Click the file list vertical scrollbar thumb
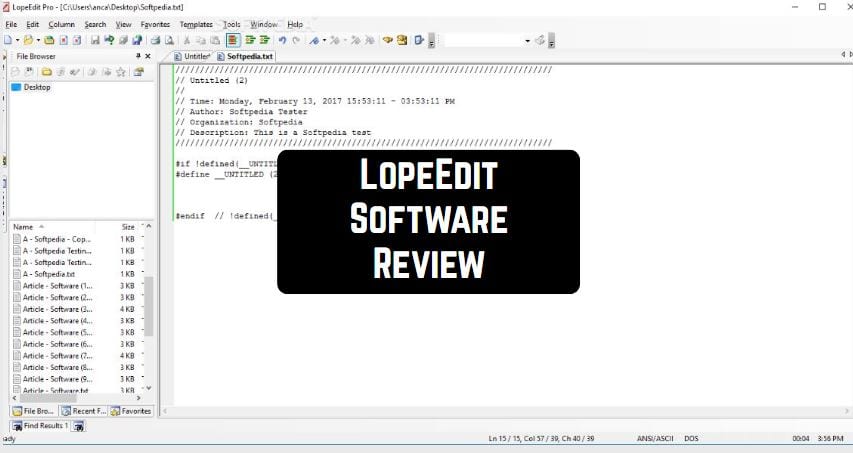 (149, 306)
